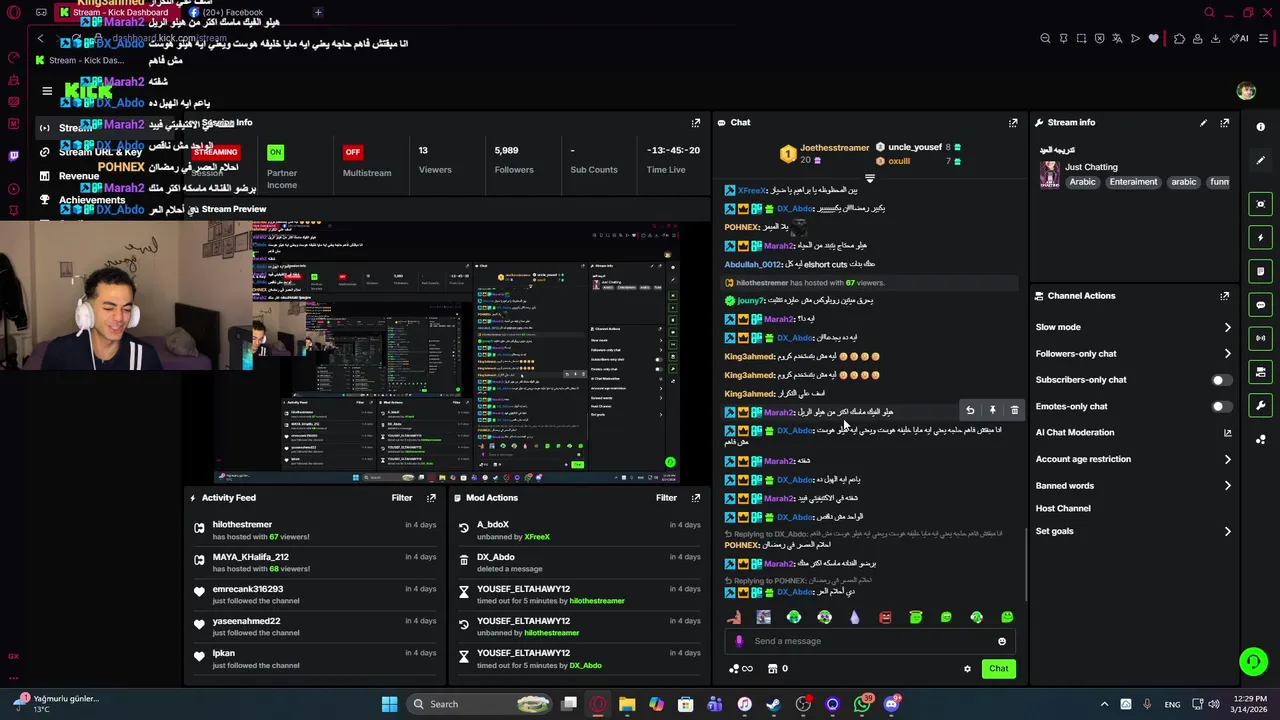Show hidden system tray icons
The image size is (1280, 720).
click(x=1104, y=704)
